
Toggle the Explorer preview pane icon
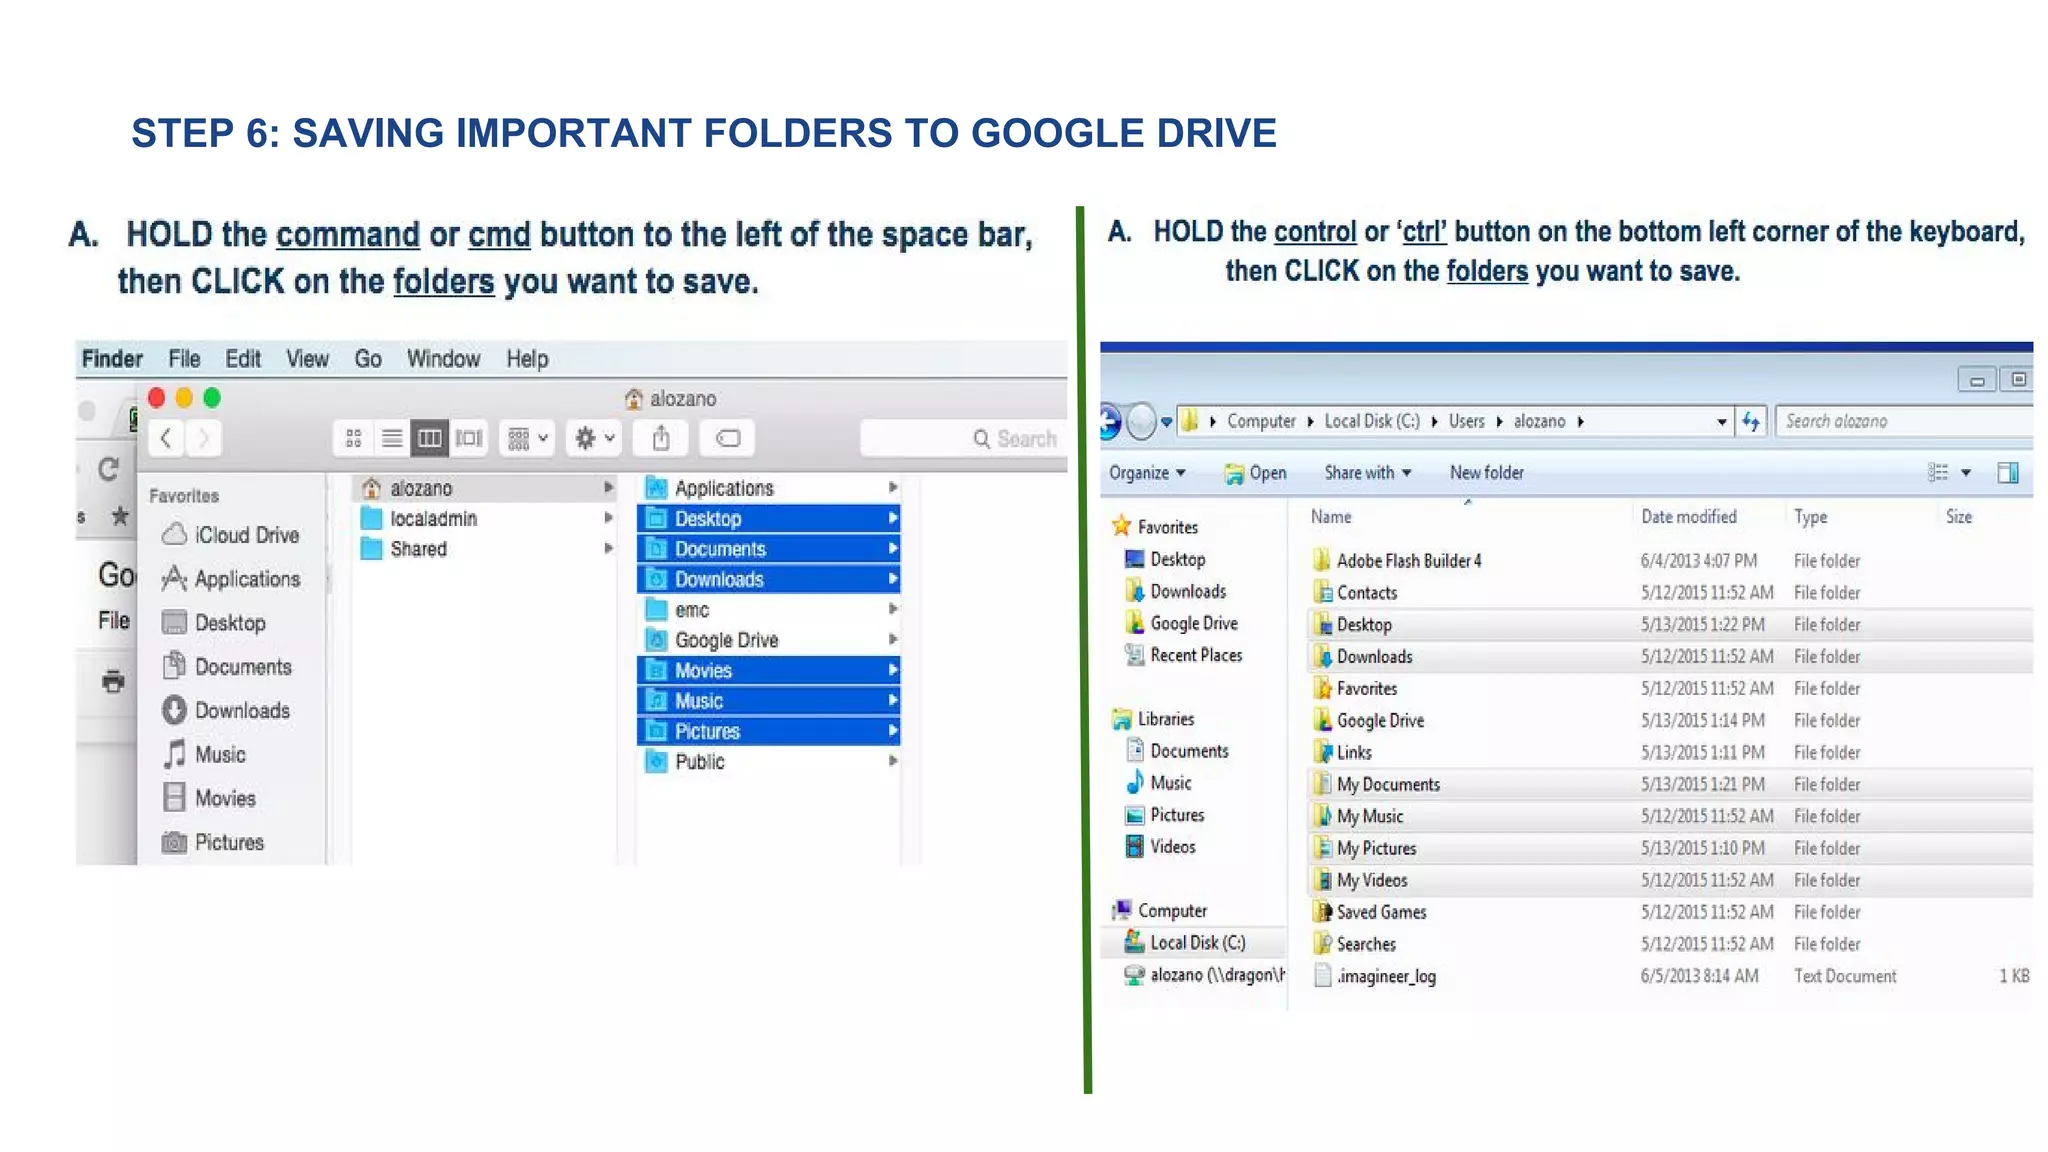pyautogui.click(x=2008, y=473)
